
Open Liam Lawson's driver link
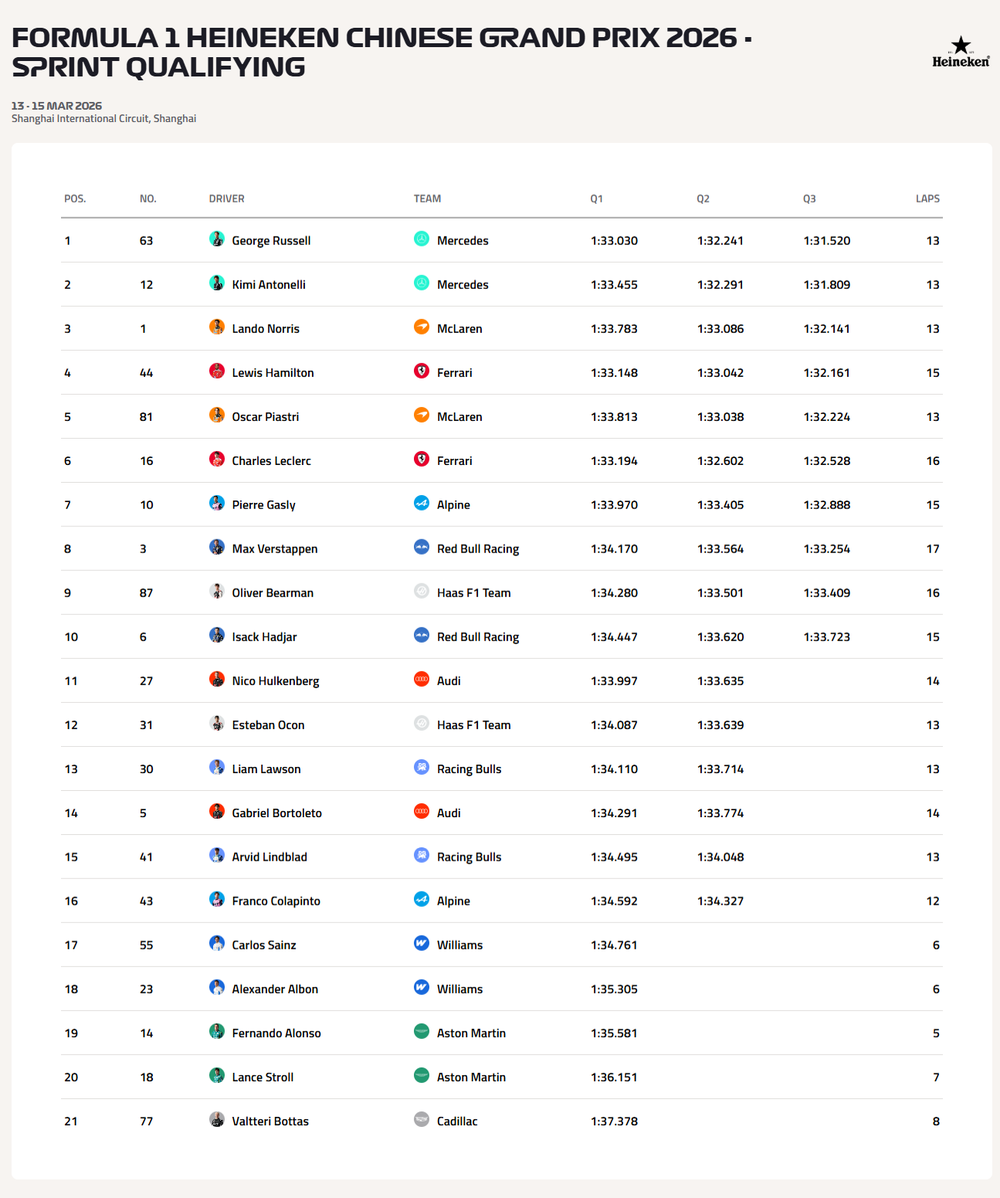[x=267, y=769]
